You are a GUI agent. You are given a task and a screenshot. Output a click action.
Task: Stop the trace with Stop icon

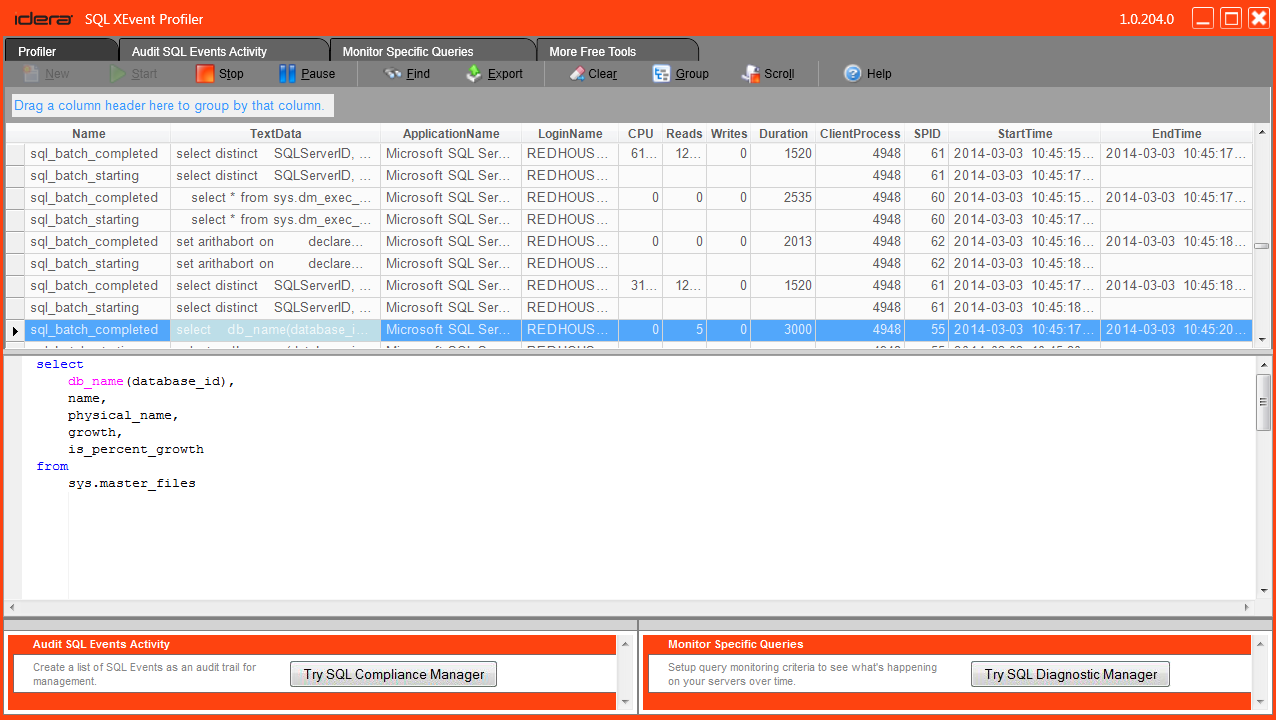tap(205, 74)
